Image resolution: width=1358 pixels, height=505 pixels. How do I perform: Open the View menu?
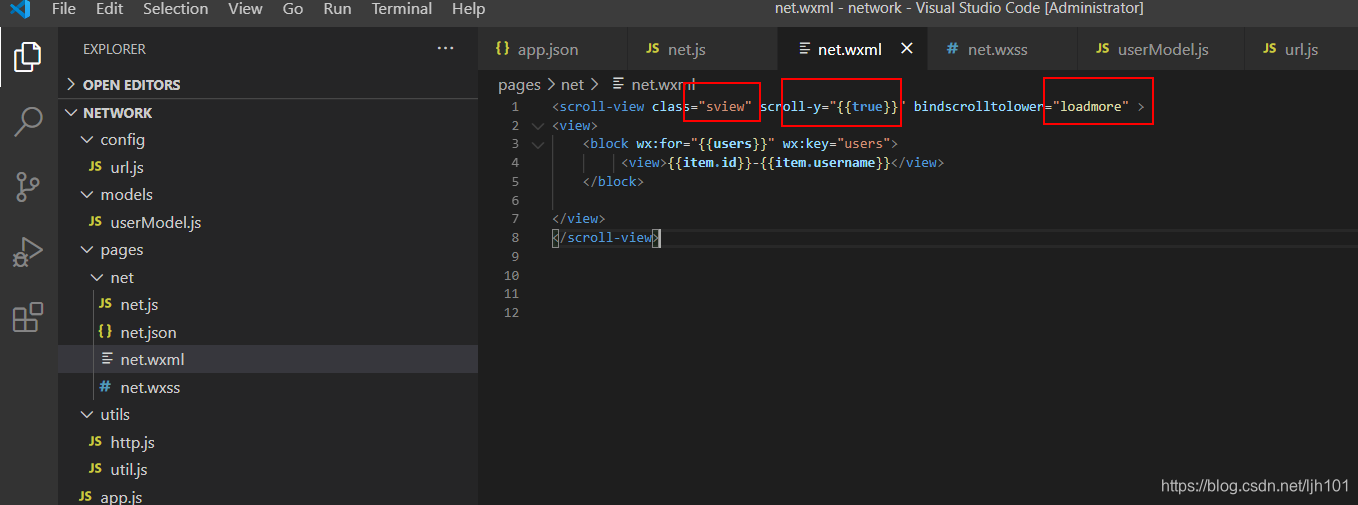tap(245, 9)
